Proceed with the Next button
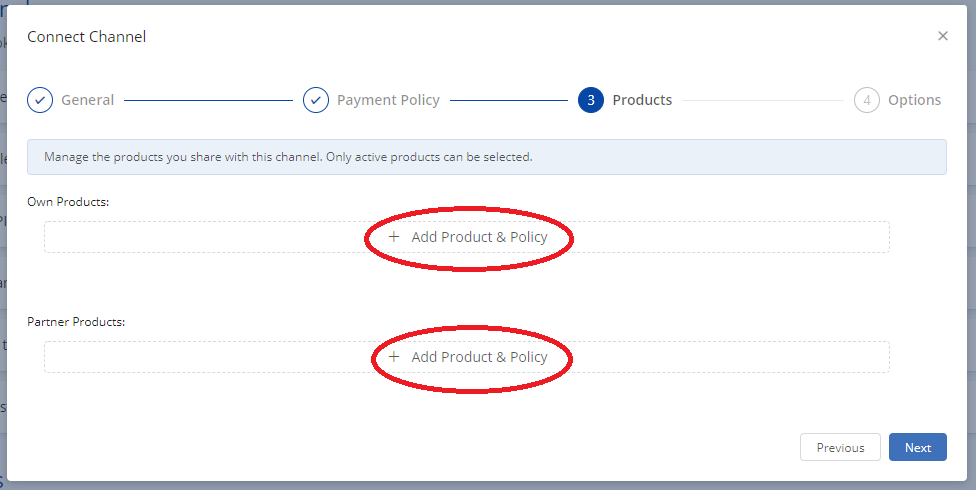976x490 pixels. pyautogui.click(x=917, y=447)
